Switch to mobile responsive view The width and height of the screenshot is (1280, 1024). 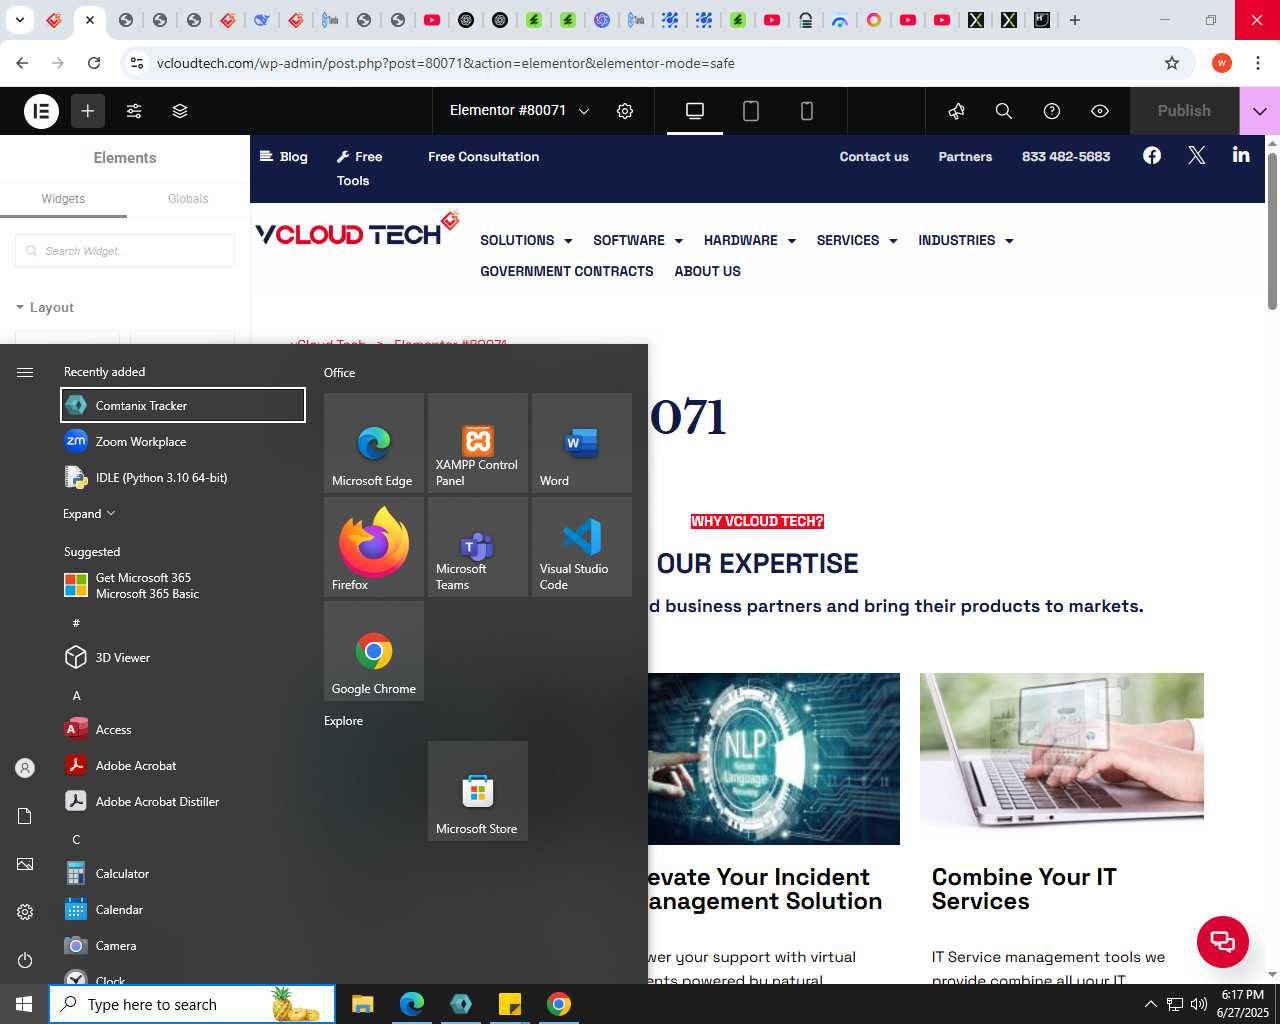(807, 111)
